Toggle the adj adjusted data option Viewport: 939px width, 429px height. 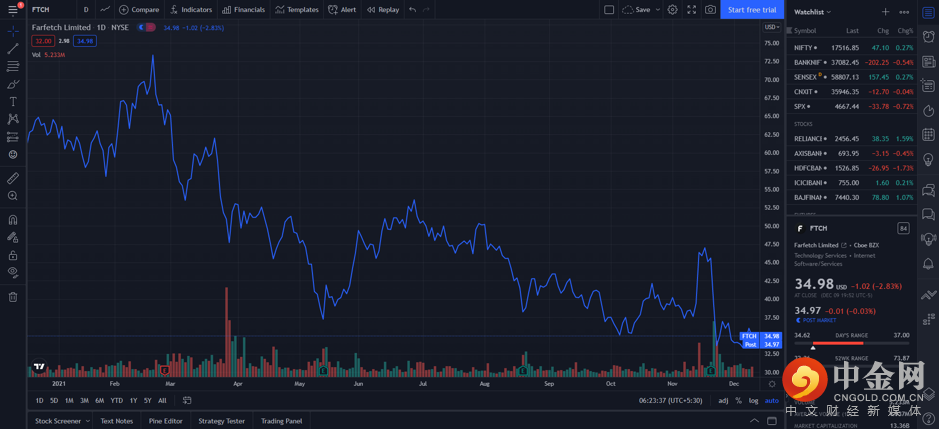point(723,400)
